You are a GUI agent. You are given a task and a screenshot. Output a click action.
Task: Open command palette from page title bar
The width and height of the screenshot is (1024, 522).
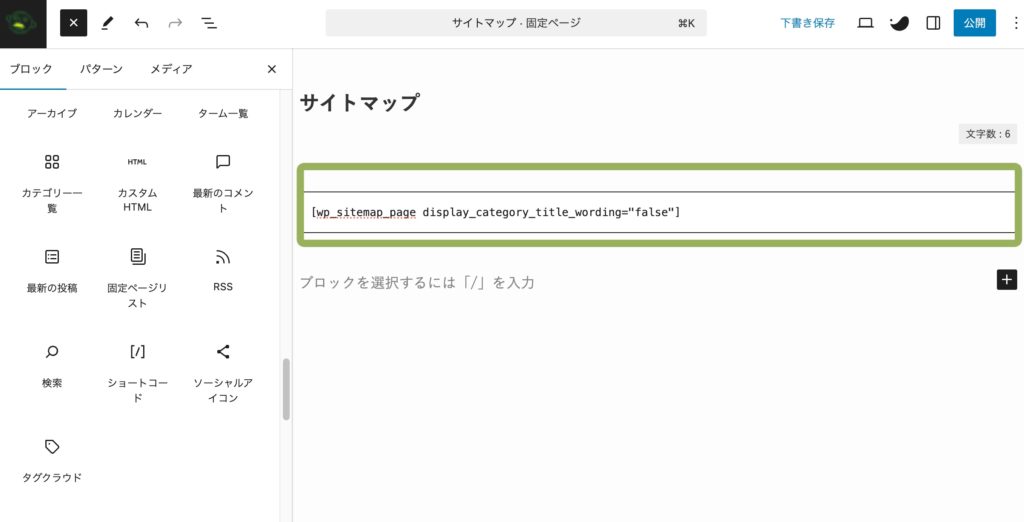516,24
